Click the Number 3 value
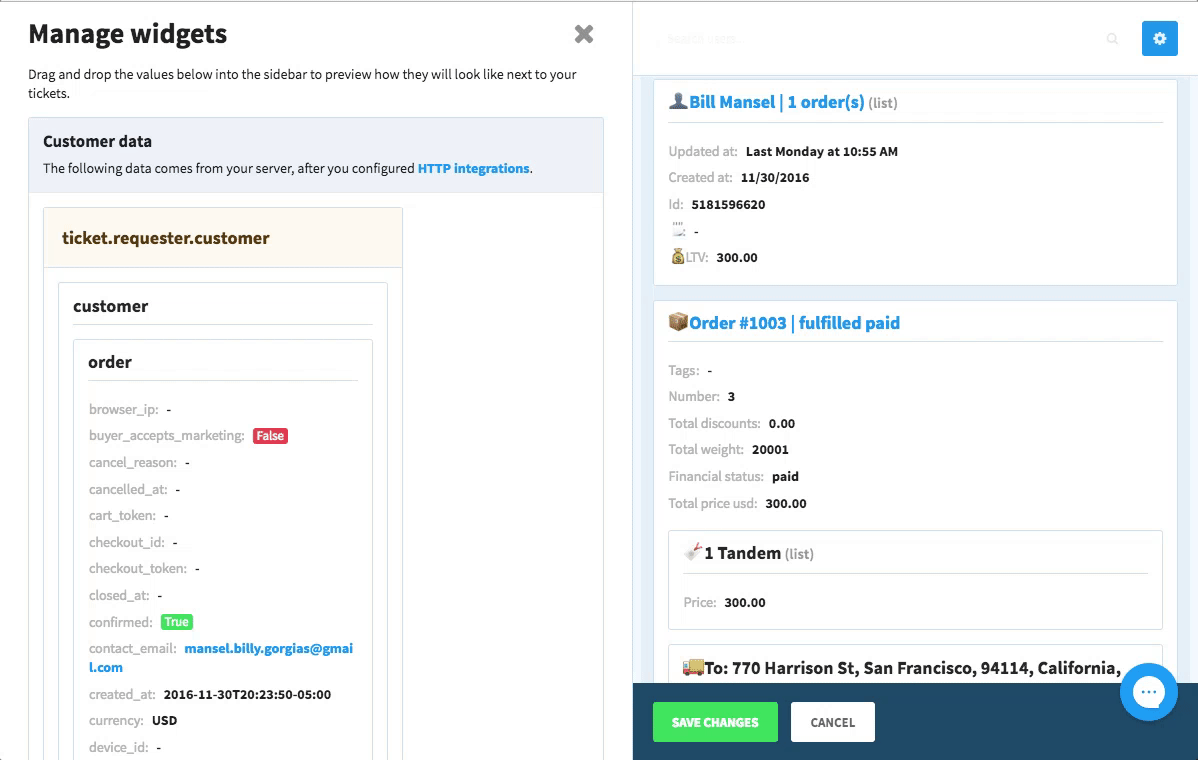1198x760 pixels. point(731,396)
